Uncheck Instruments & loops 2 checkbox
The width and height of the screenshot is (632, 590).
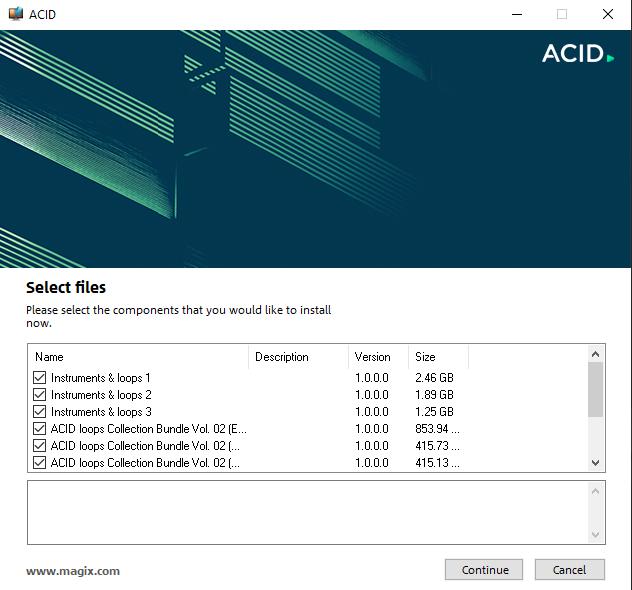pos(40,395)
